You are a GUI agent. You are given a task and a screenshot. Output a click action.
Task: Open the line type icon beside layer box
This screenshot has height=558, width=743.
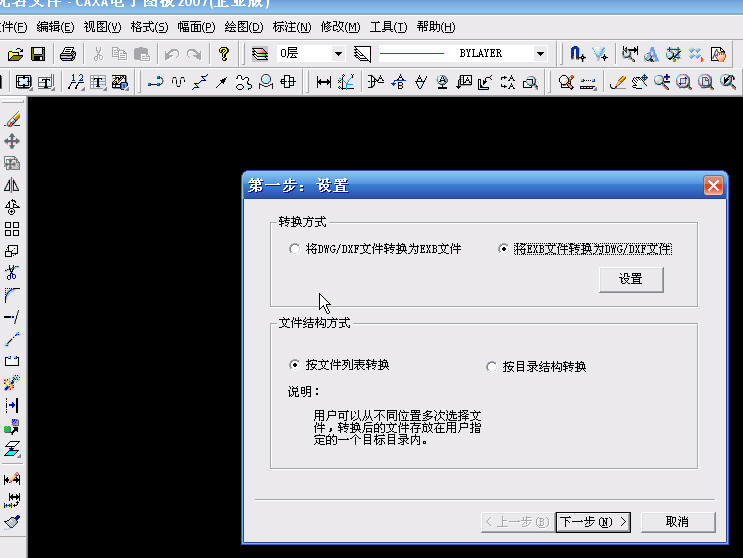pos(362,54)
